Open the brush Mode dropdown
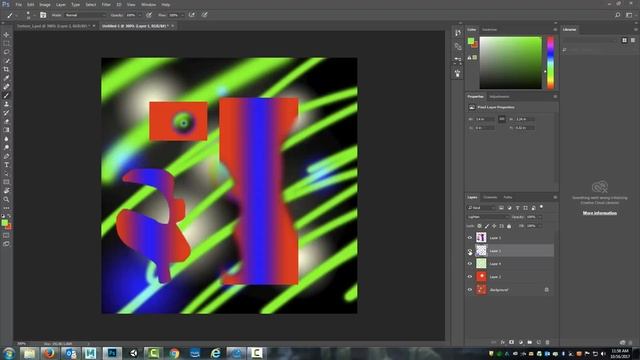The image size is (640, 360). (85, 15)
